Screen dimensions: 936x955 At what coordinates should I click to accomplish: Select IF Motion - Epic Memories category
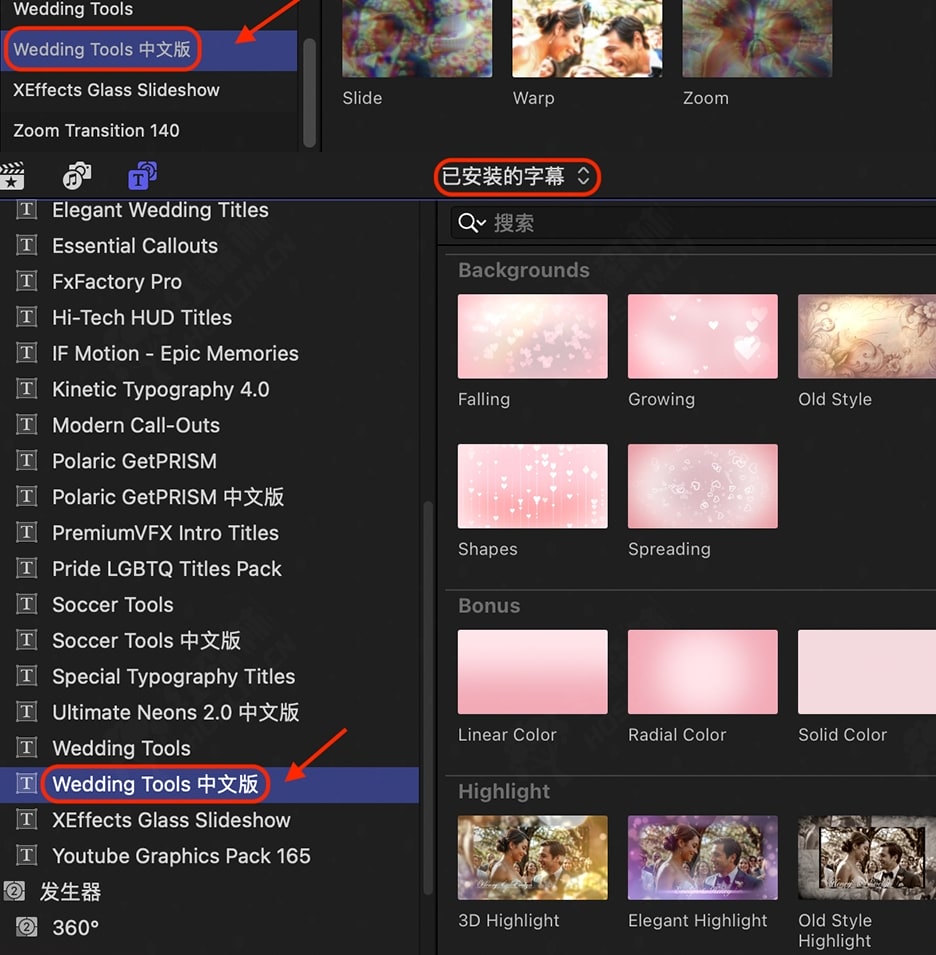(x=209, y=353)
